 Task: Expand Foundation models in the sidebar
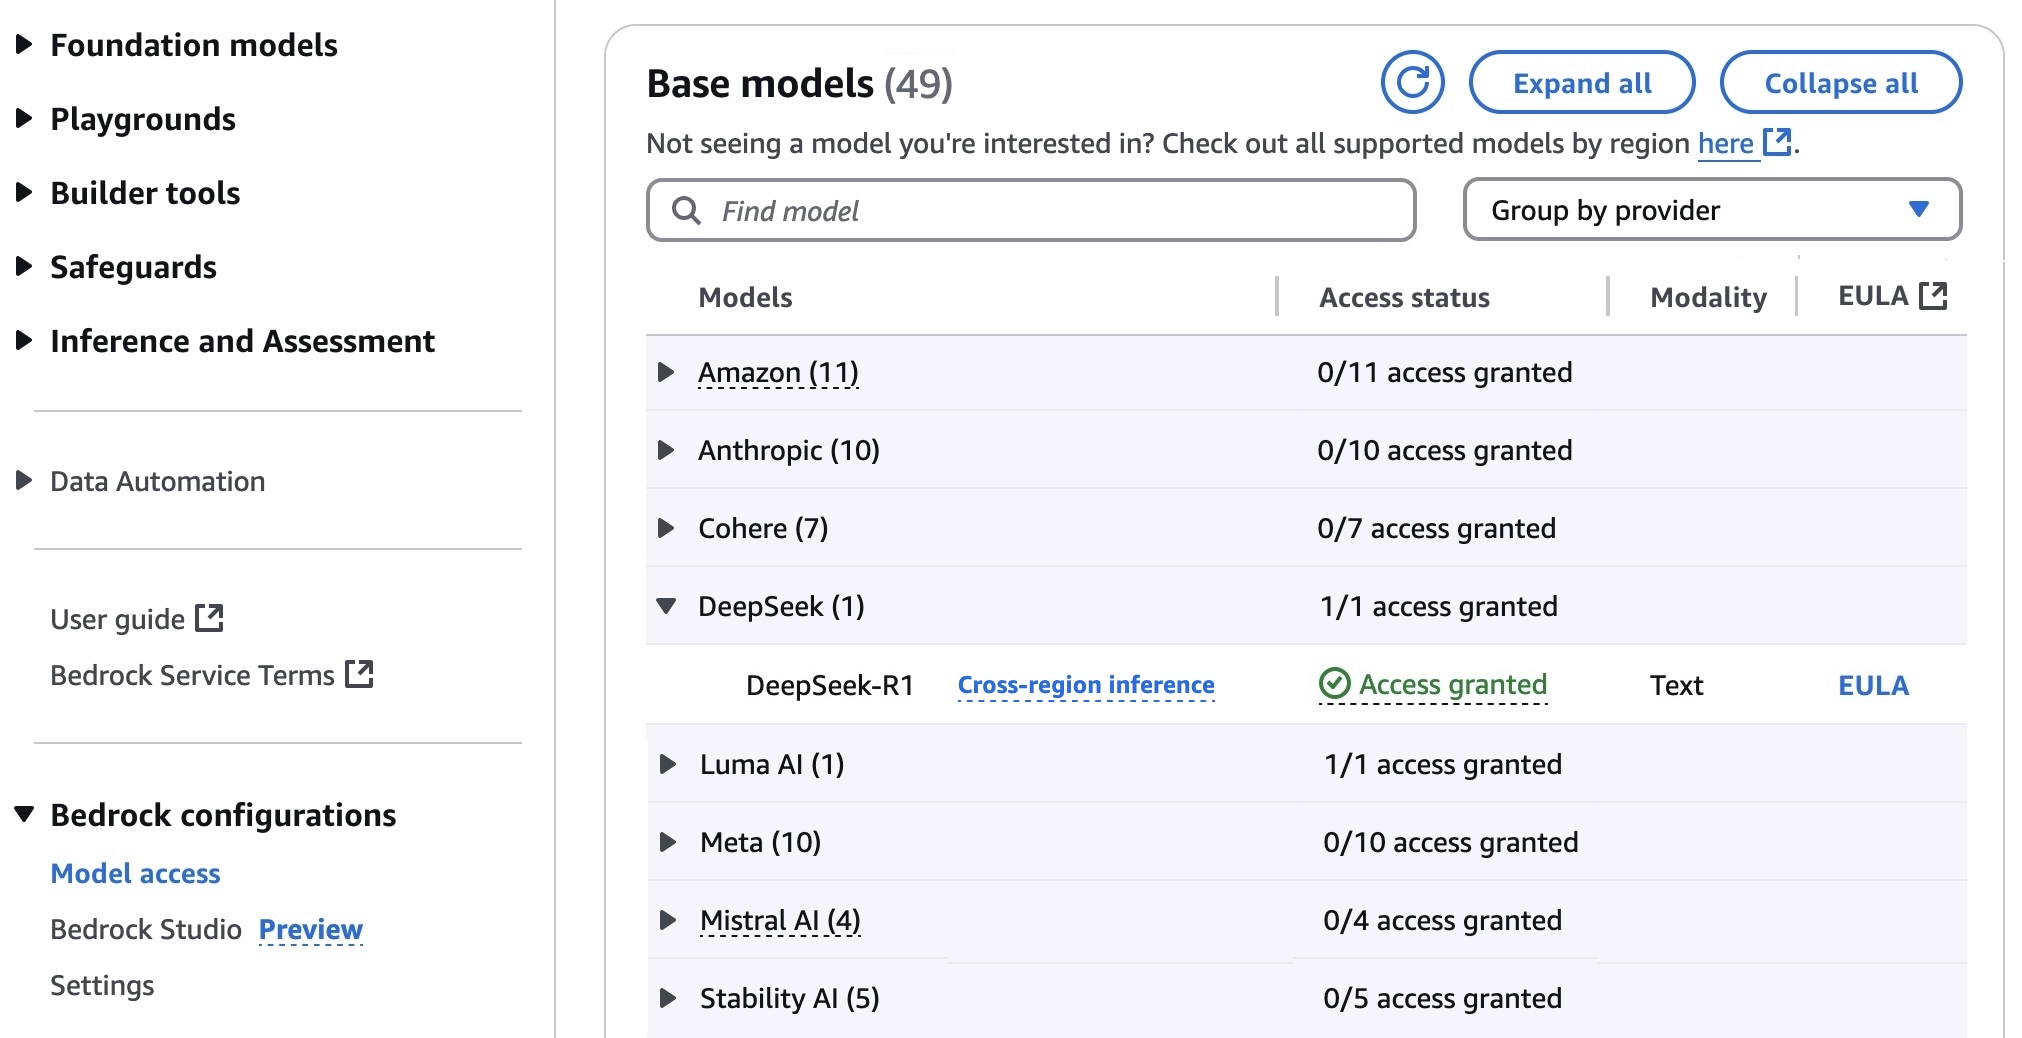24,45
